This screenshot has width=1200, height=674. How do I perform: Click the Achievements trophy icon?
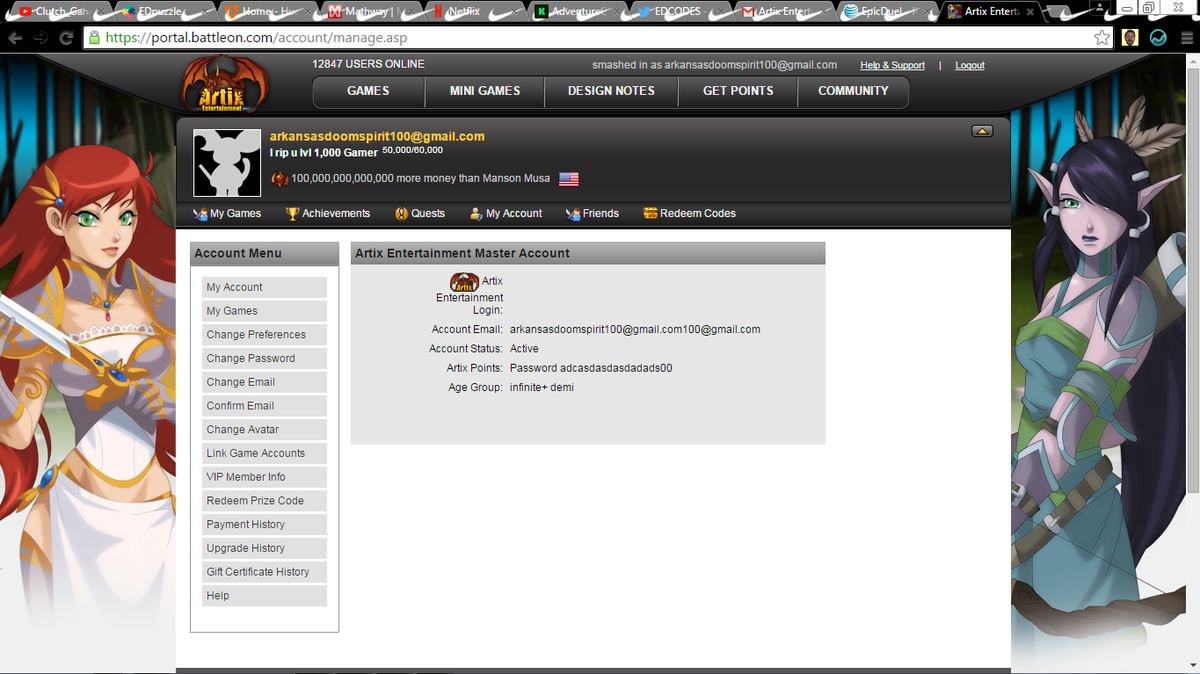(x=293, y=213)
